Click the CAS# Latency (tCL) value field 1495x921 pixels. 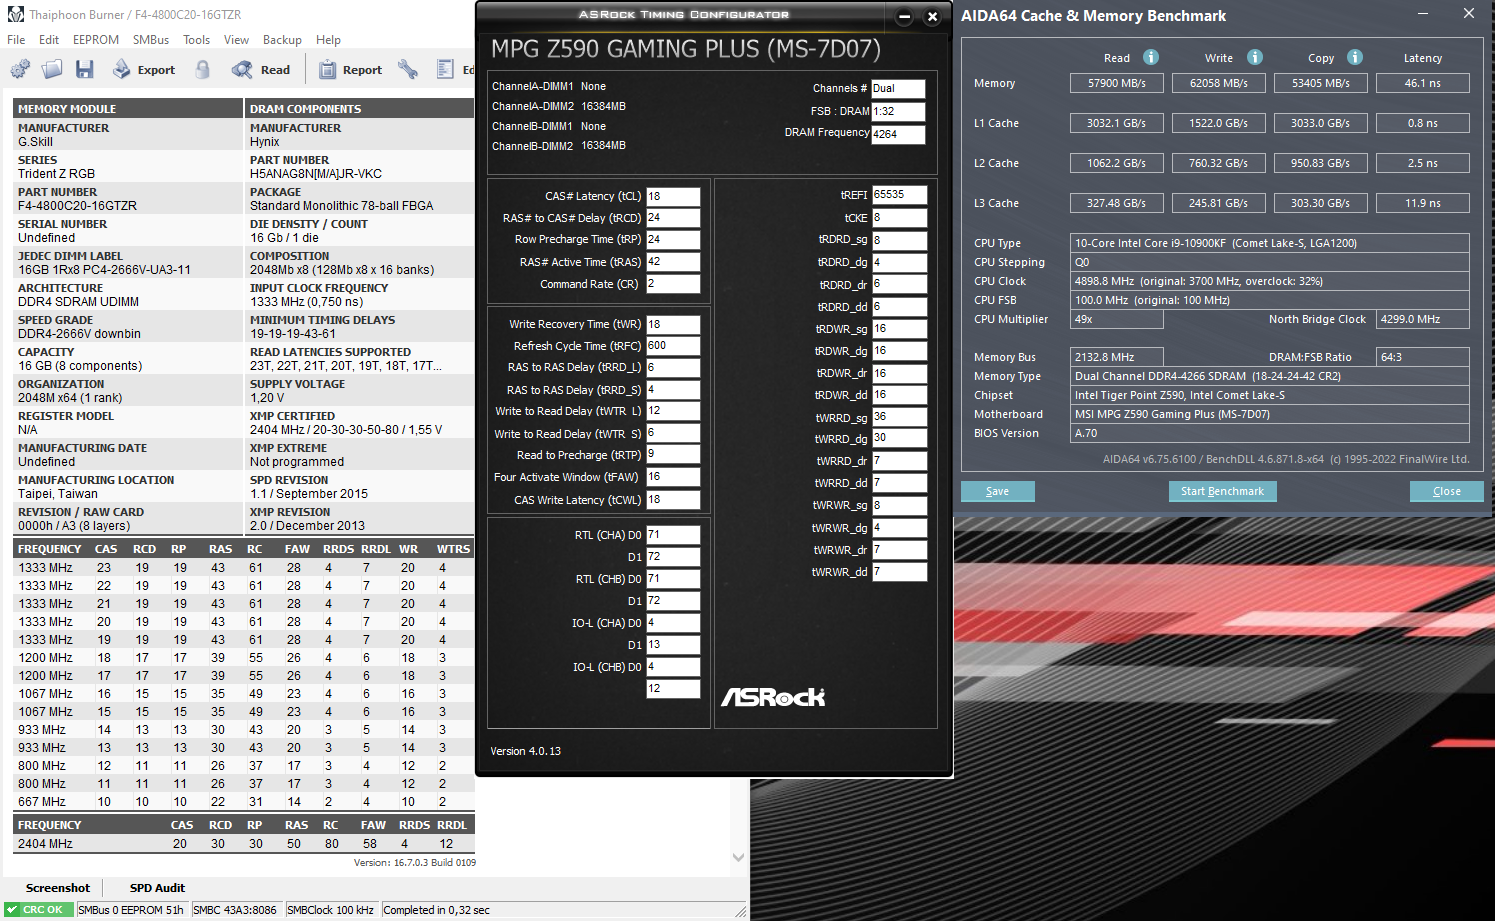point(673,196)
